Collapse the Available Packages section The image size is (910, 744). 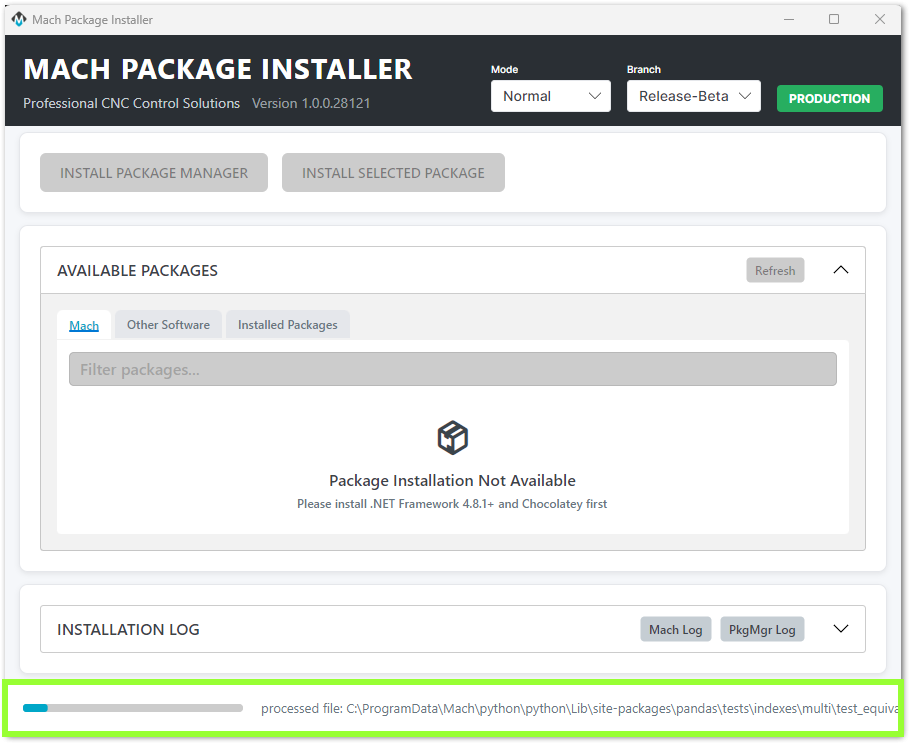[x=841, y=270]
